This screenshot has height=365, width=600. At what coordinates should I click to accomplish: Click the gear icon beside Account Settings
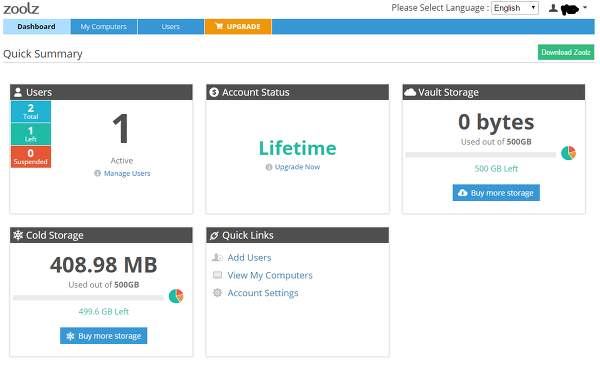coord(217,293)
